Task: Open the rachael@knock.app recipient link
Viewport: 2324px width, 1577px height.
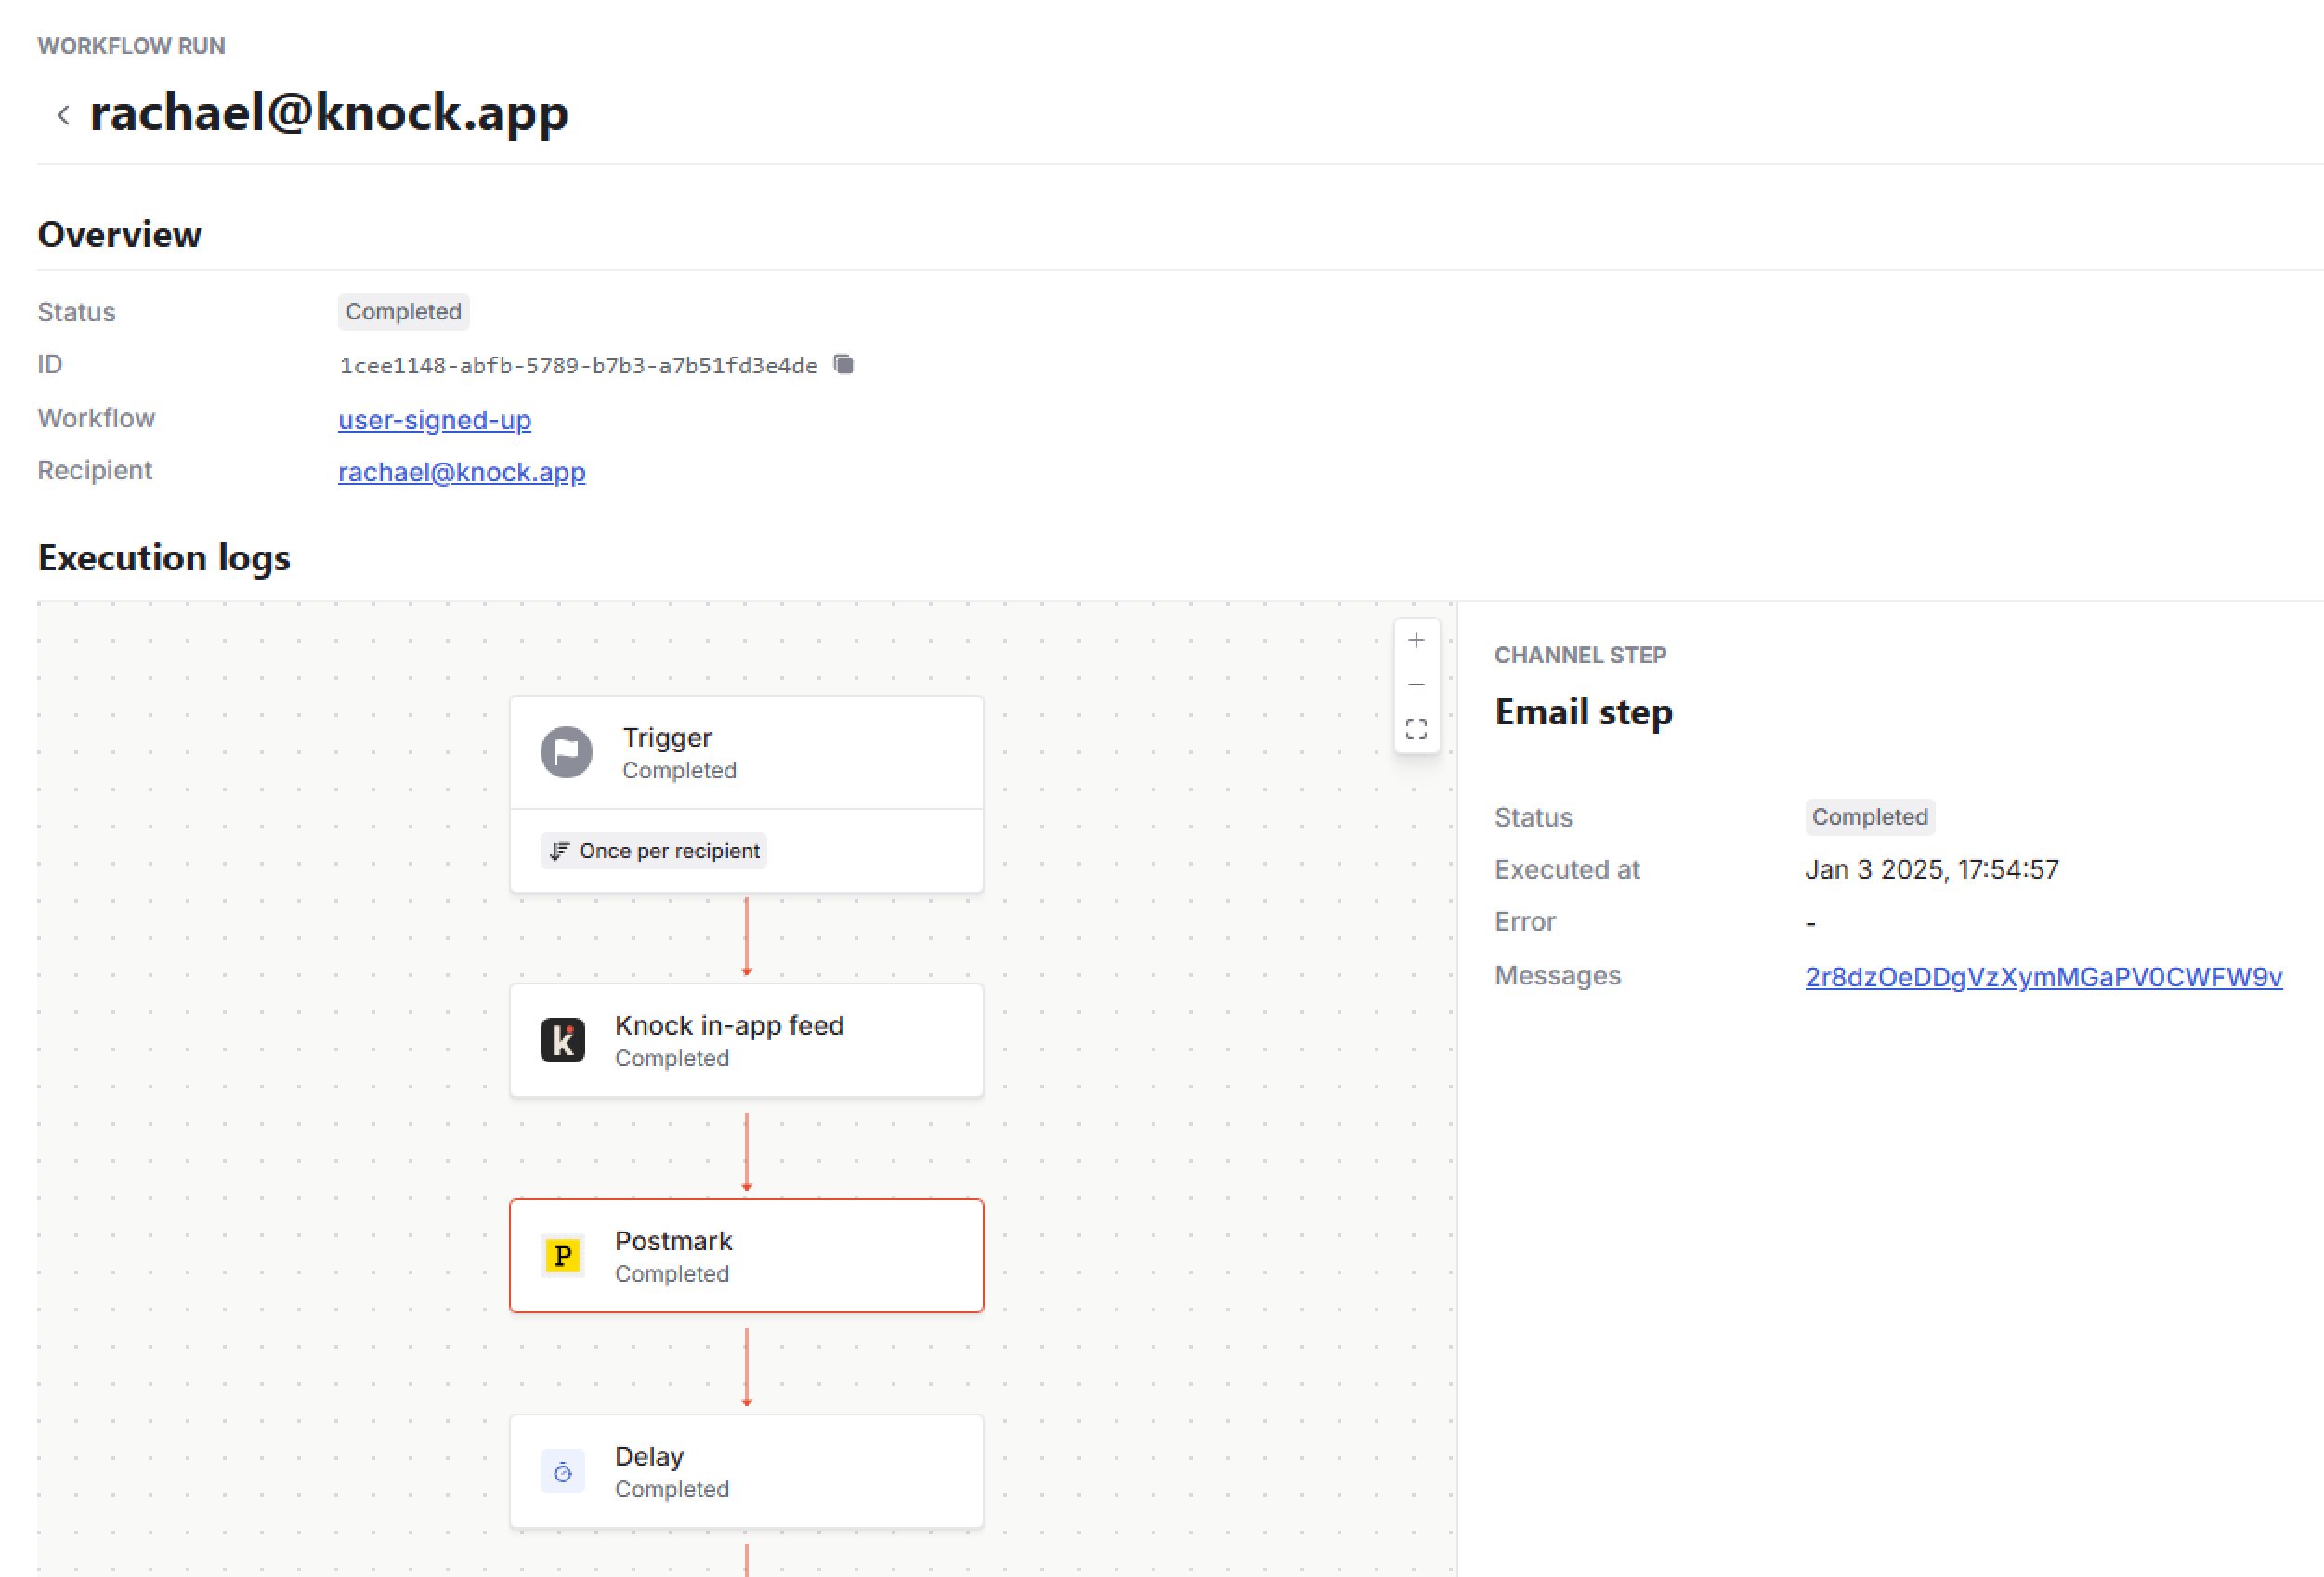Action: point(461,471)
